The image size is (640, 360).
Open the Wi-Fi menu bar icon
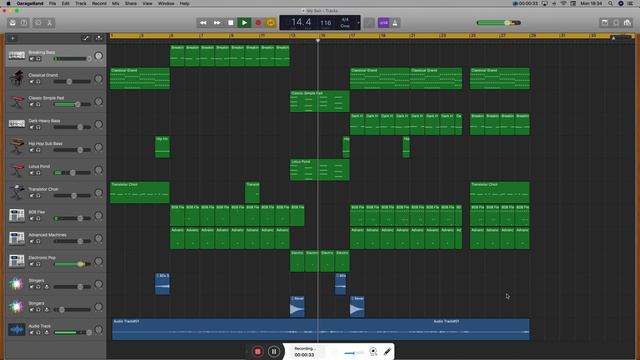pyautogui.click(x=563, y=3)
